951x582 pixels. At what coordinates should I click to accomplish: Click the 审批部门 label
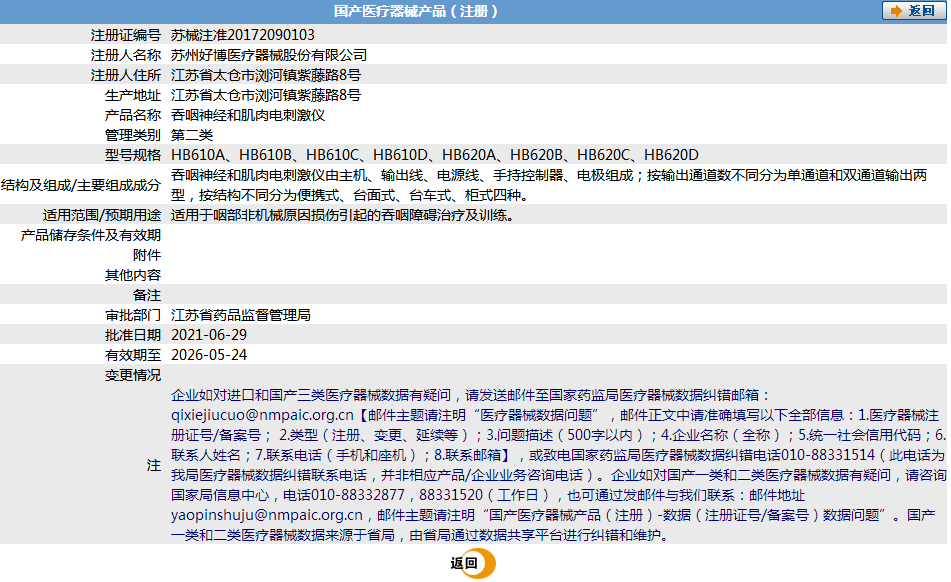(133, 315)
